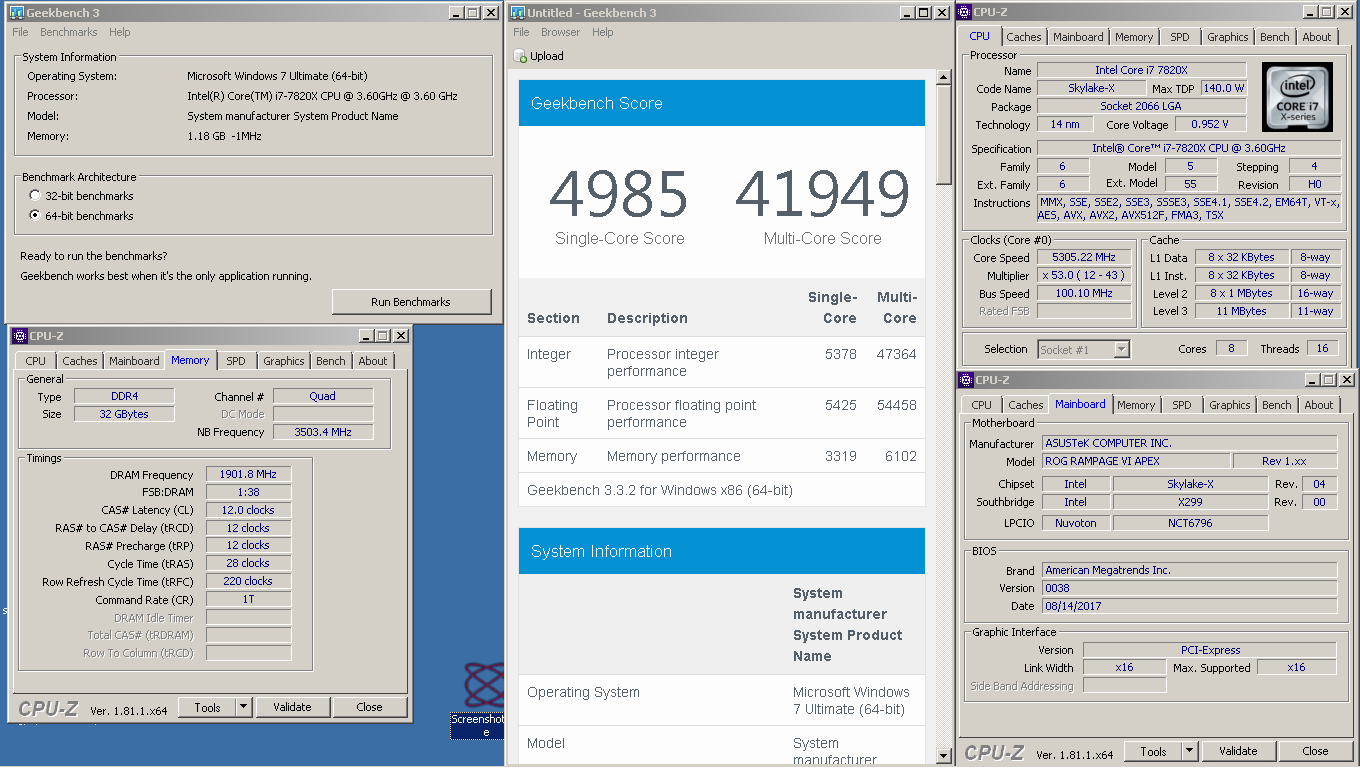Click the CAS# Latency 12.0 clocks value
Screen dimensions: 1360x768
pyautogui.click(x=248, y=510)
